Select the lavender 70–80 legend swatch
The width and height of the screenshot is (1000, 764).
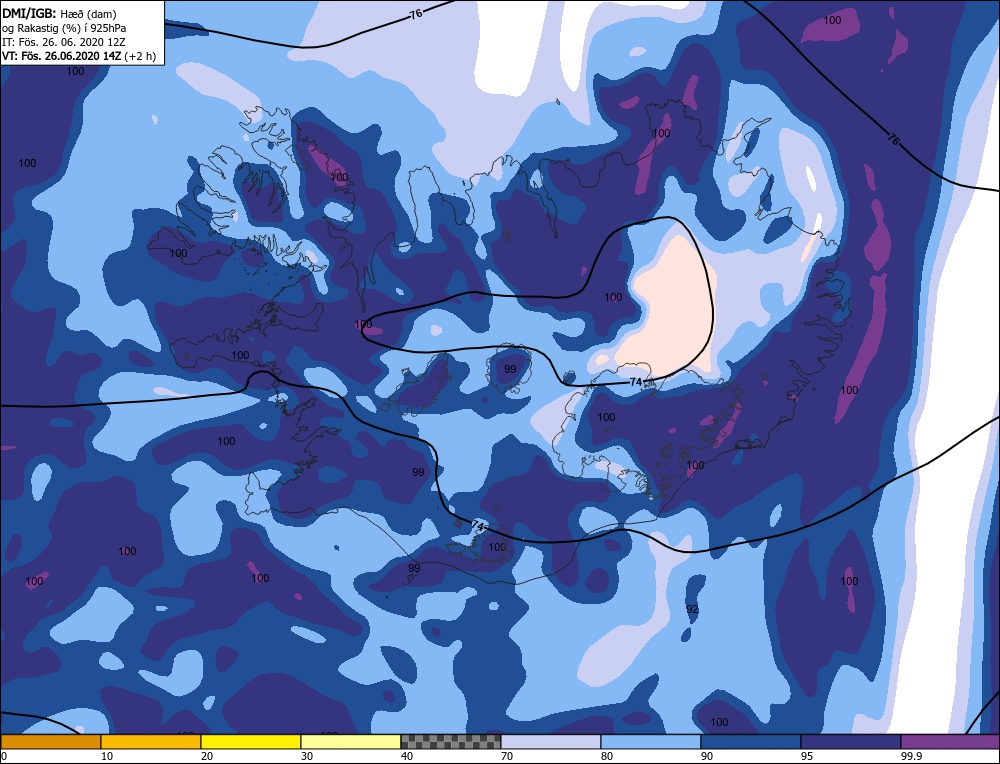551,742
